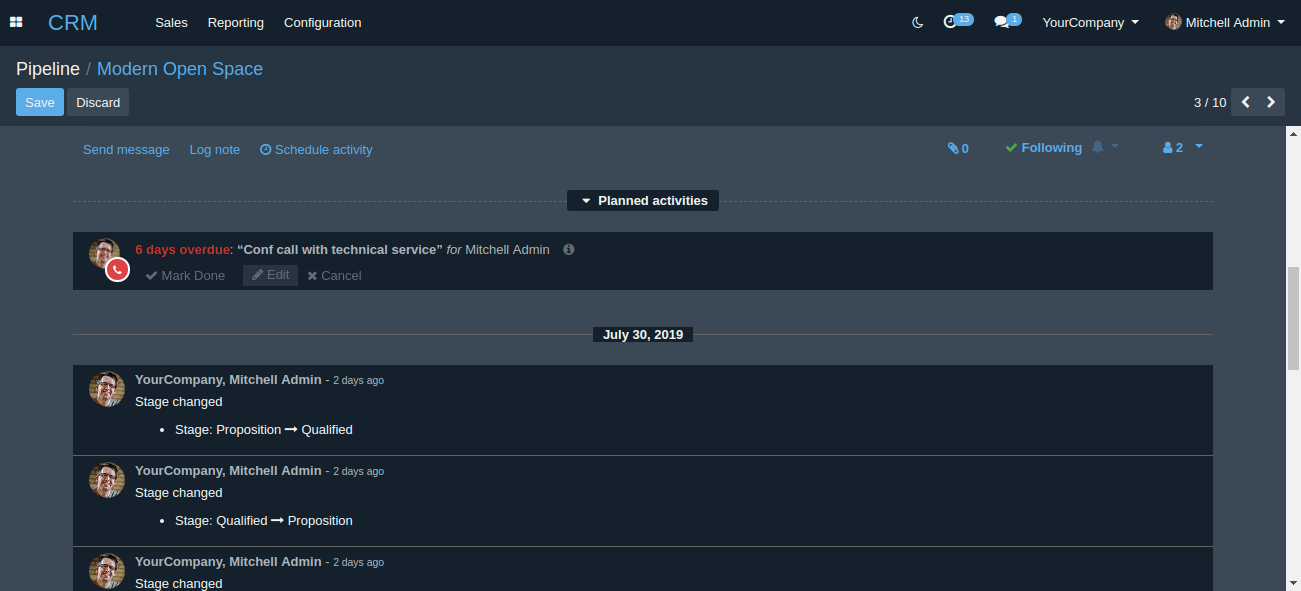This screenshot has width=1301, height=591.
Task: Click "Stage: Proposition → Qualified" text
Action: (264, 429)
